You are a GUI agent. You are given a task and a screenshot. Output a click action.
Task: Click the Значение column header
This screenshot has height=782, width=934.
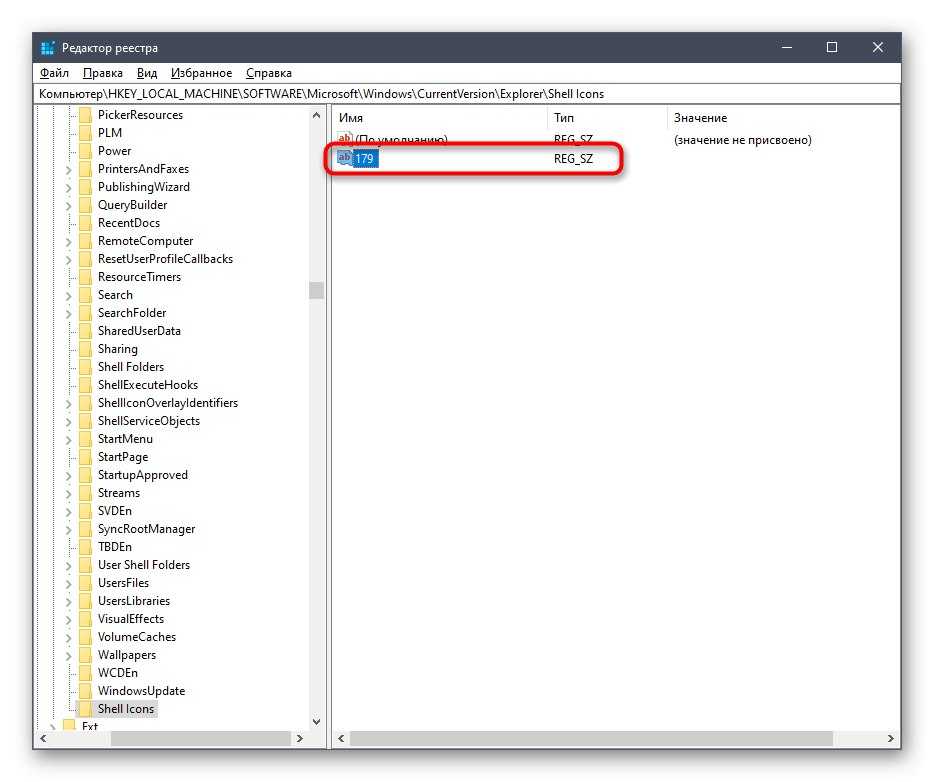(783, 117)
